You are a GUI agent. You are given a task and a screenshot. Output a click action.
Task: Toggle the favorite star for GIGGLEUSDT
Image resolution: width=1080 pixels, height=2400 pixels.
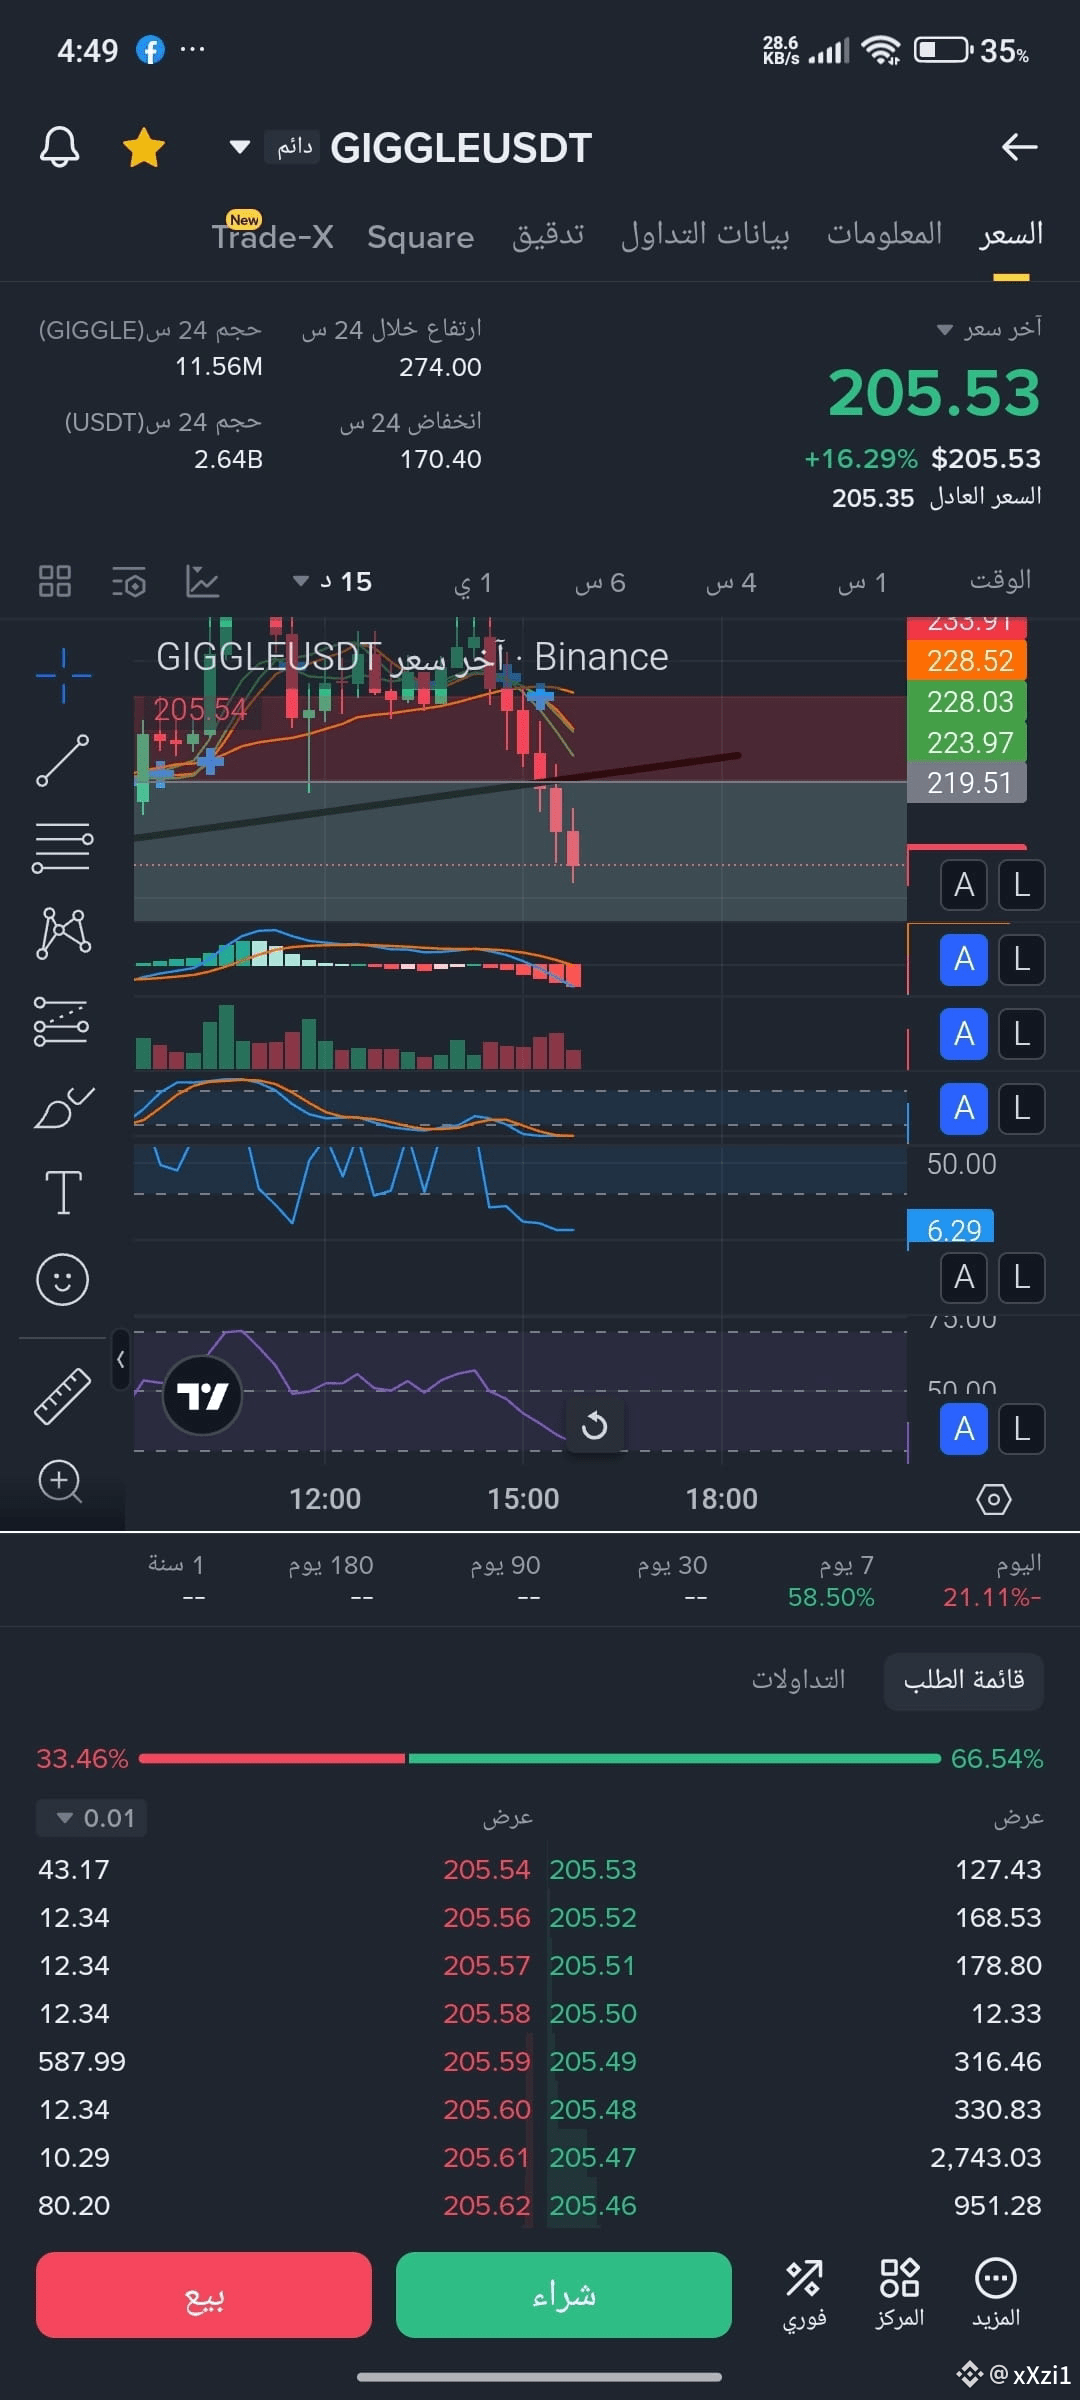pos(143,147)
